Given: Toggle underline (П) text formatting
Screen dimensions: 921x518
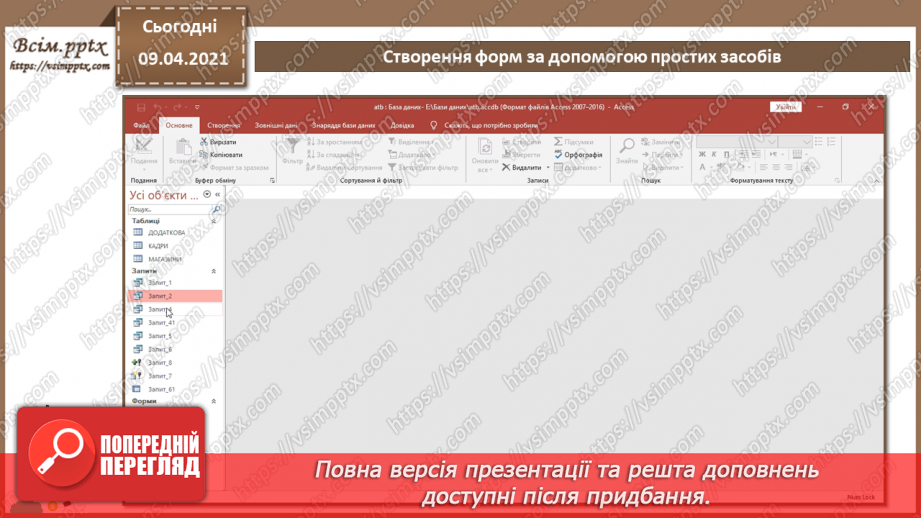Looking at the screenshot, I should (x=725, y=155).
